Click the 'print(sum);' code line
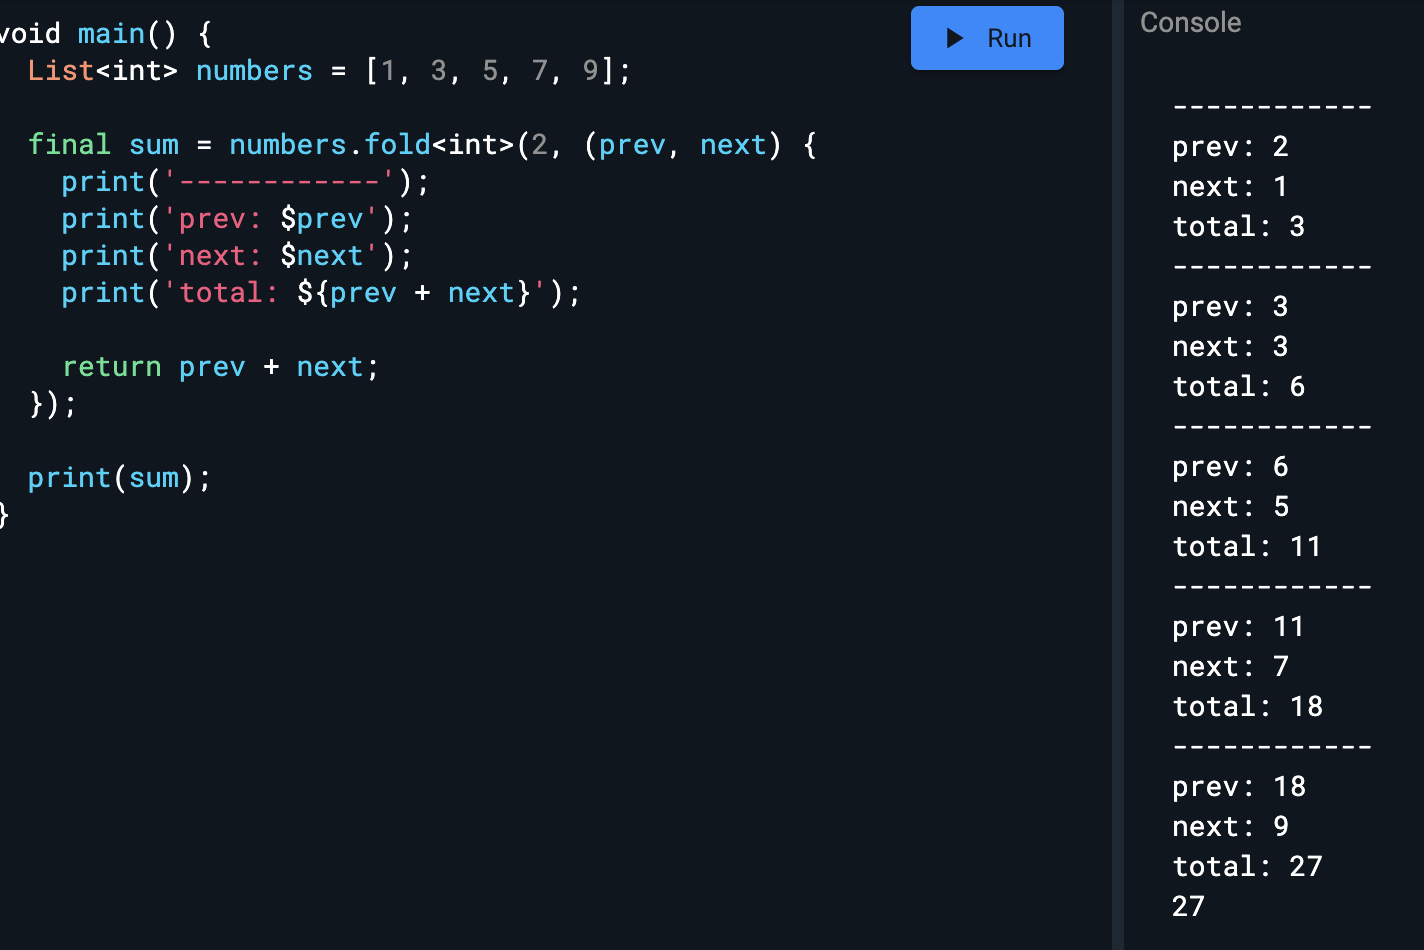Image resolution: width=1424 pixels, height=950 pixels. (x=120, y=478)
